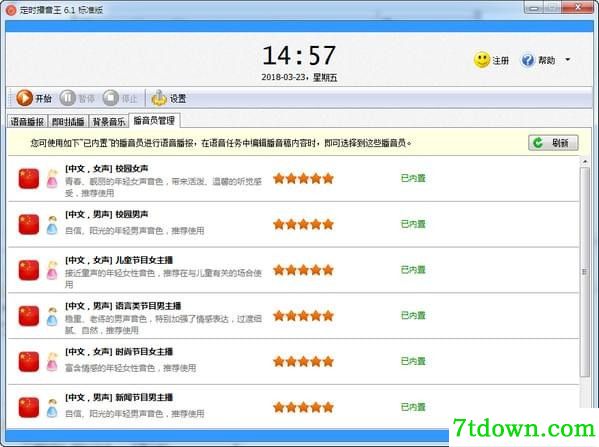Select the title [中文，男声] 新闻节目男主播
Screen dimensions: 599x447
(119, 397)
